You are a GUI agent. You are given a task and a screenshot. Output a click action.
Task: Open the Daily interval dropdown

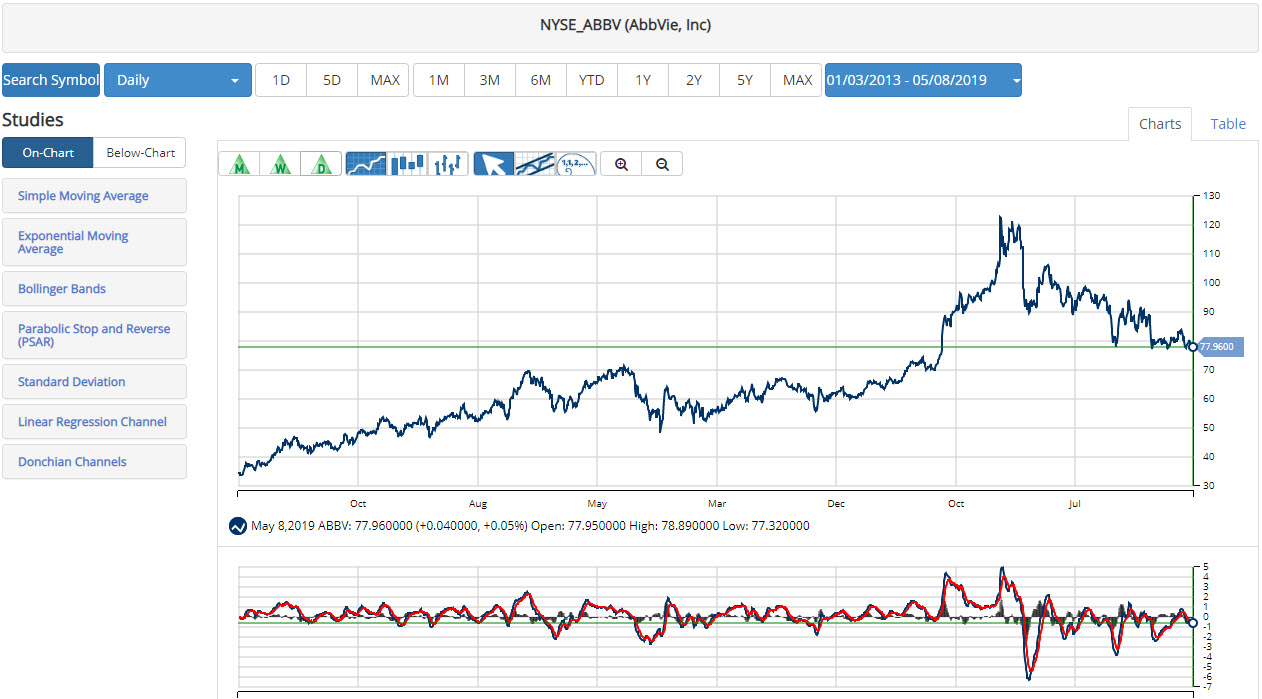click(178, 80)
